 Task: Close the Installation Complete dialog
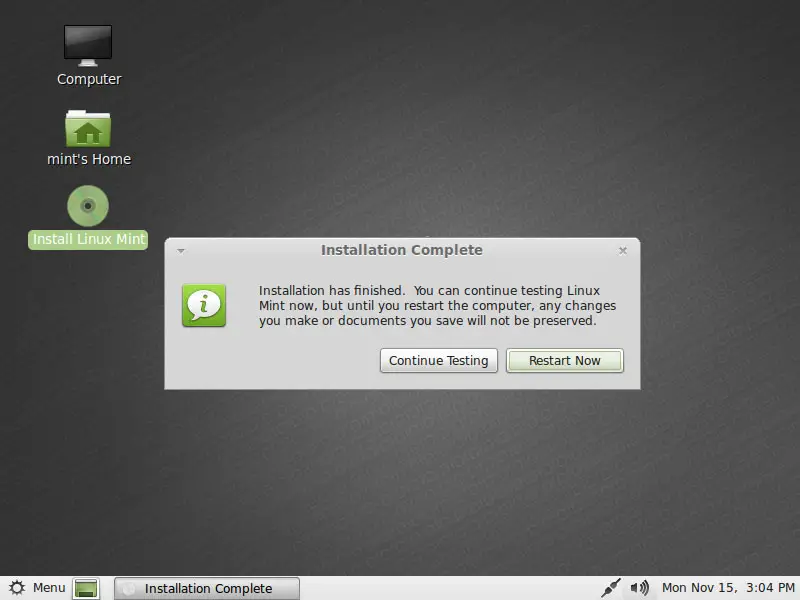(x=622, y=251)
